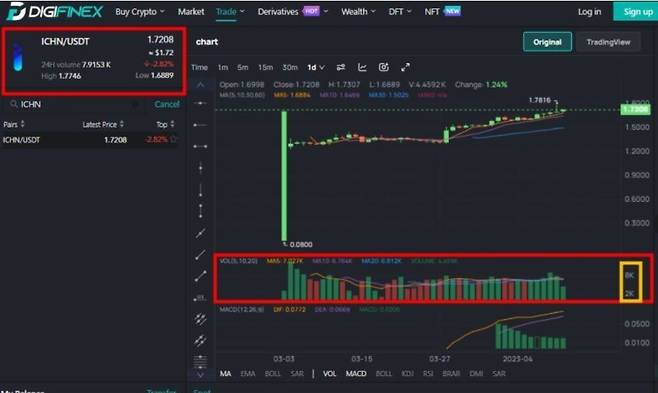Select the 30m time interval
The image size is (658, 393).
click(290, 67)
